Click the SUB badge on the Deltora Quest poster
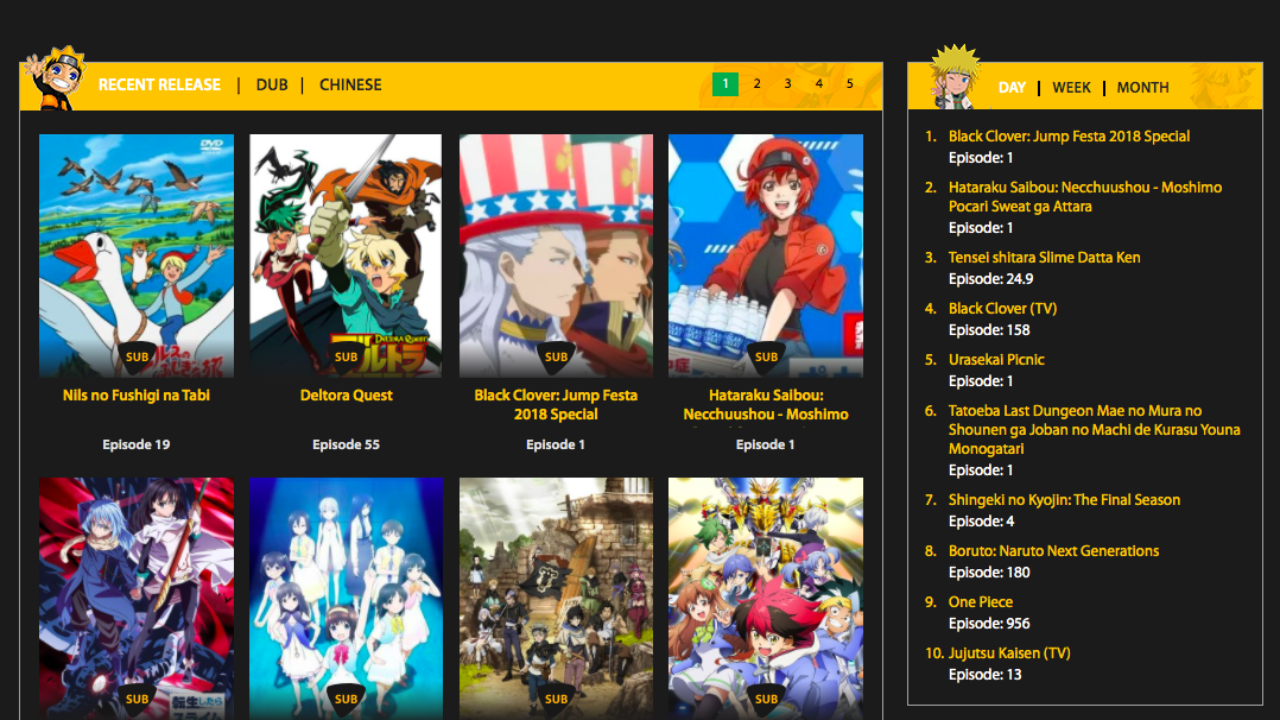The height and width of the screenshot is (720, 1280). click(x=346, y=357)
